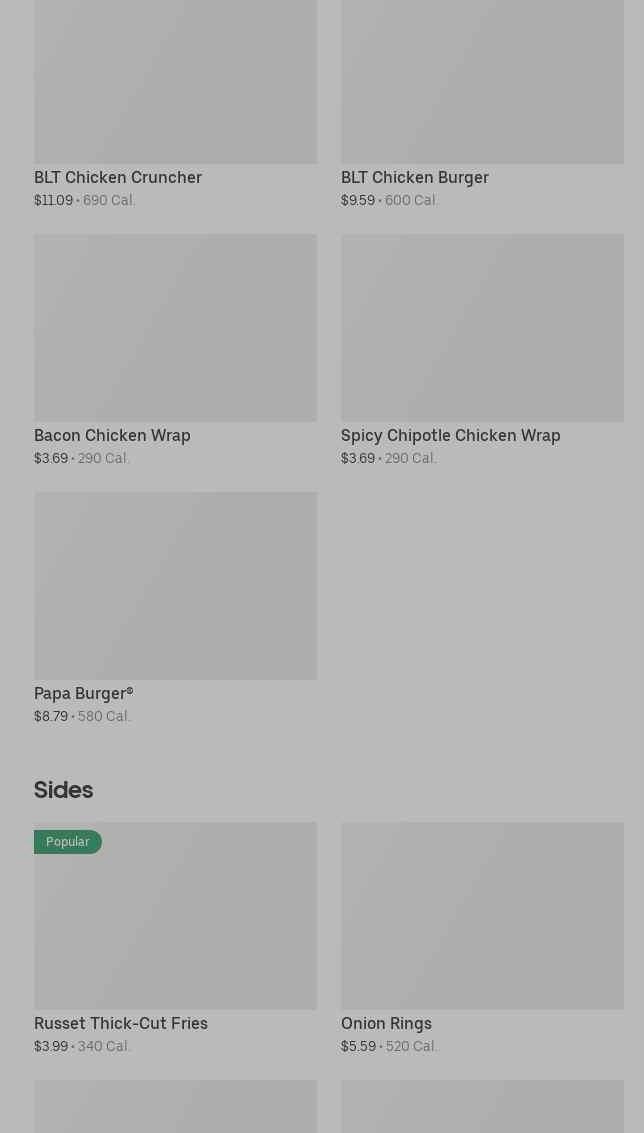Click the $5.59 Onion Rings price
644x1133 pixels.
359,1046
